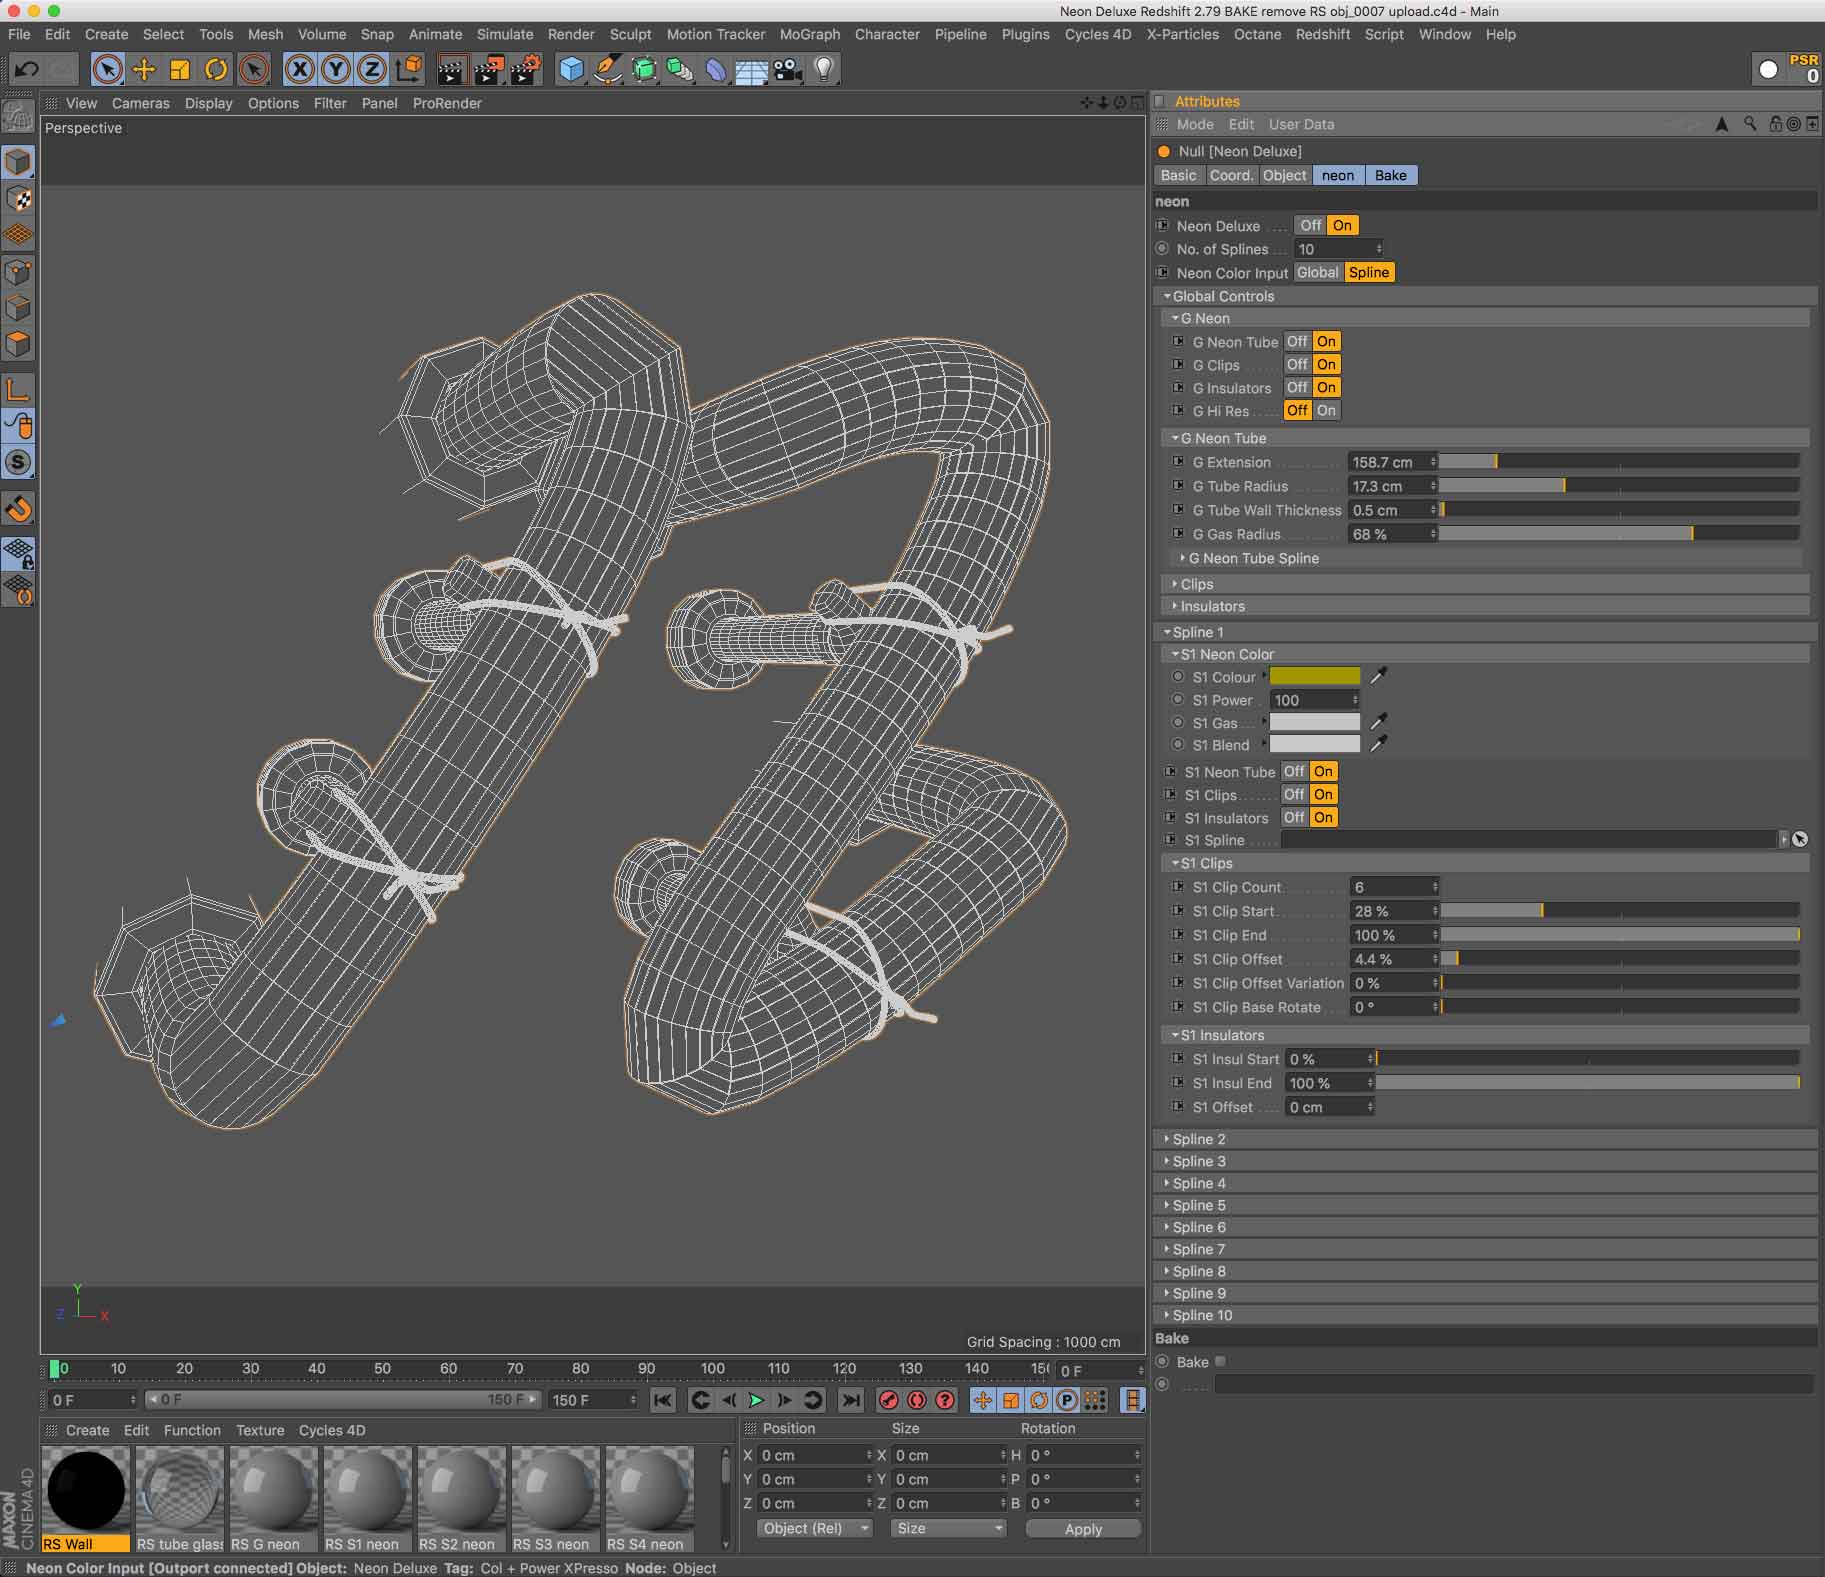Select the Rotate tool icon
Viewport: 1825px width, 1577px height.
(216, 69)
